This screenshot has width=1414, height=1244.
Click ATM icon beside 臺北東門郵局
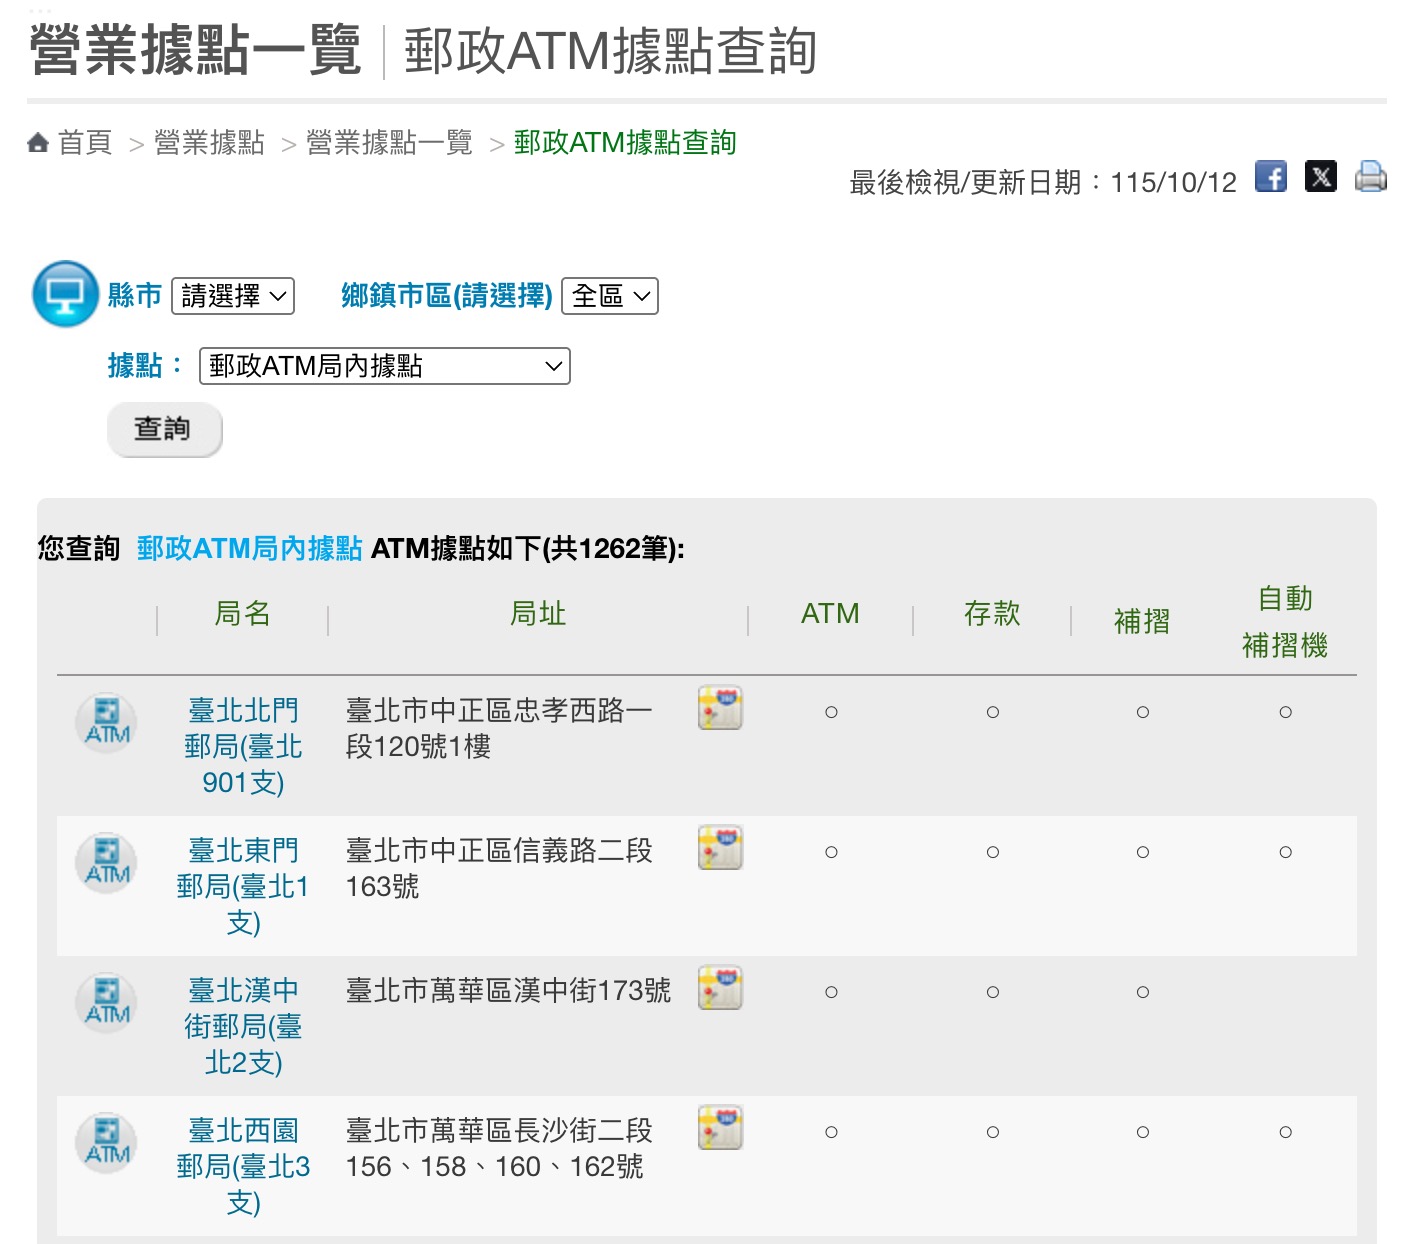(x=106, y=863)
